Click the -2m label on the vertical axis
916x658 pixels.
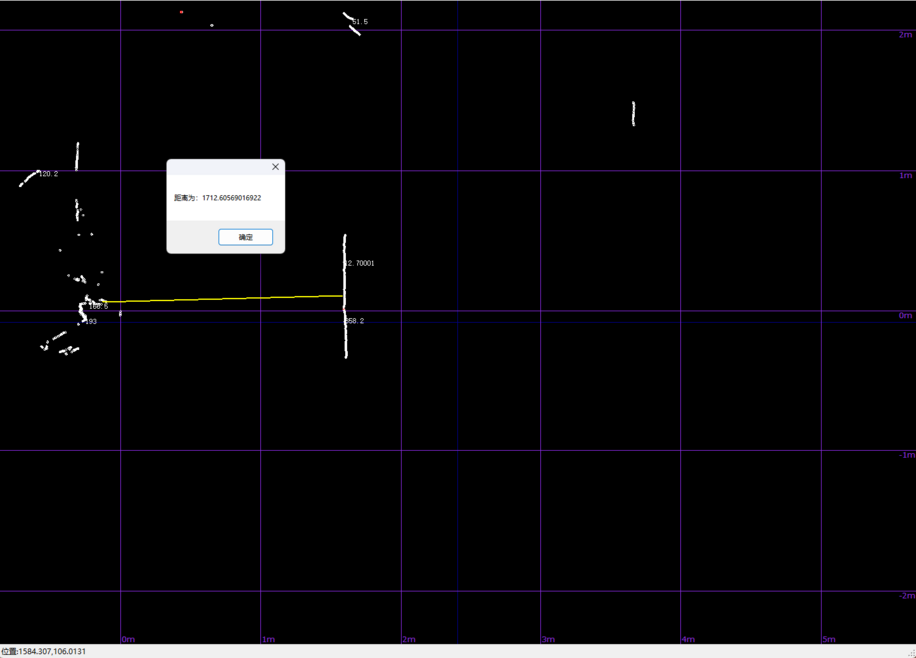coord(903,595)
